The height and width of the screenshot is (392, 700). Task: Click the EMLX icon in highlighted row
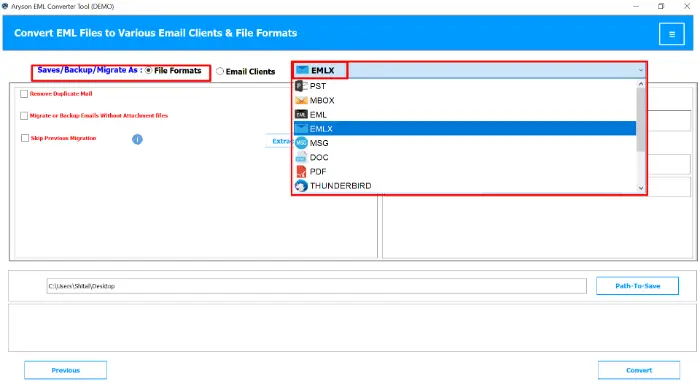pos(301,129)
